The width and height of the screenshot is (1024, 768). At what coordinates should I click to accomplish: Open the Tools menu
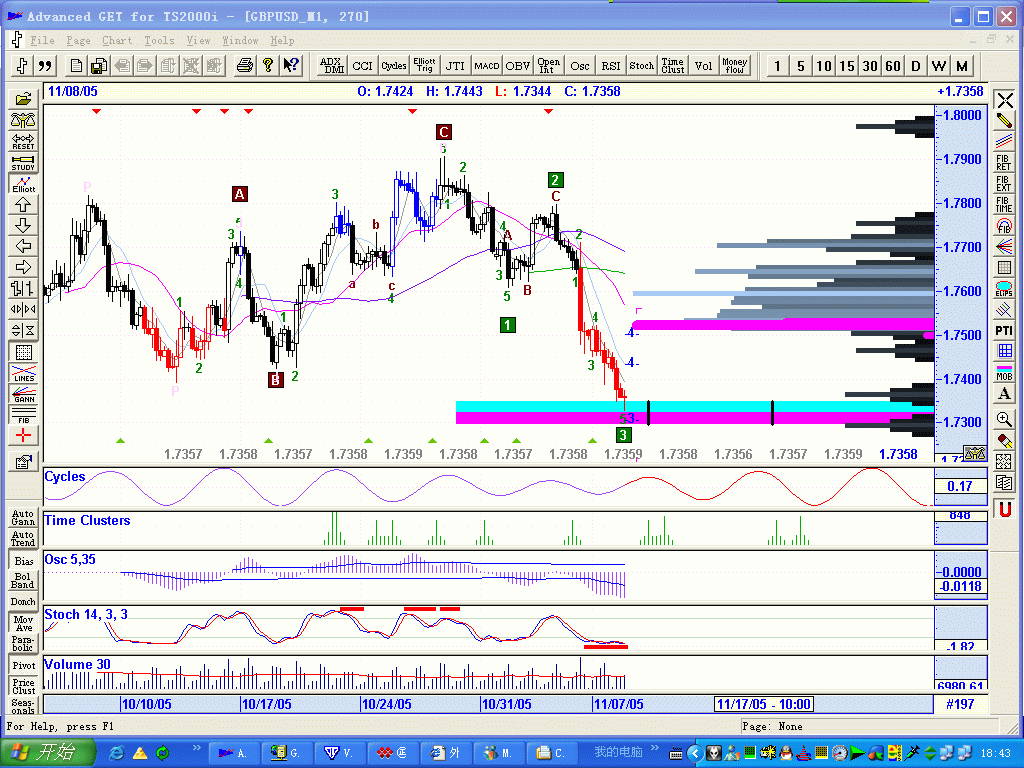159,41
